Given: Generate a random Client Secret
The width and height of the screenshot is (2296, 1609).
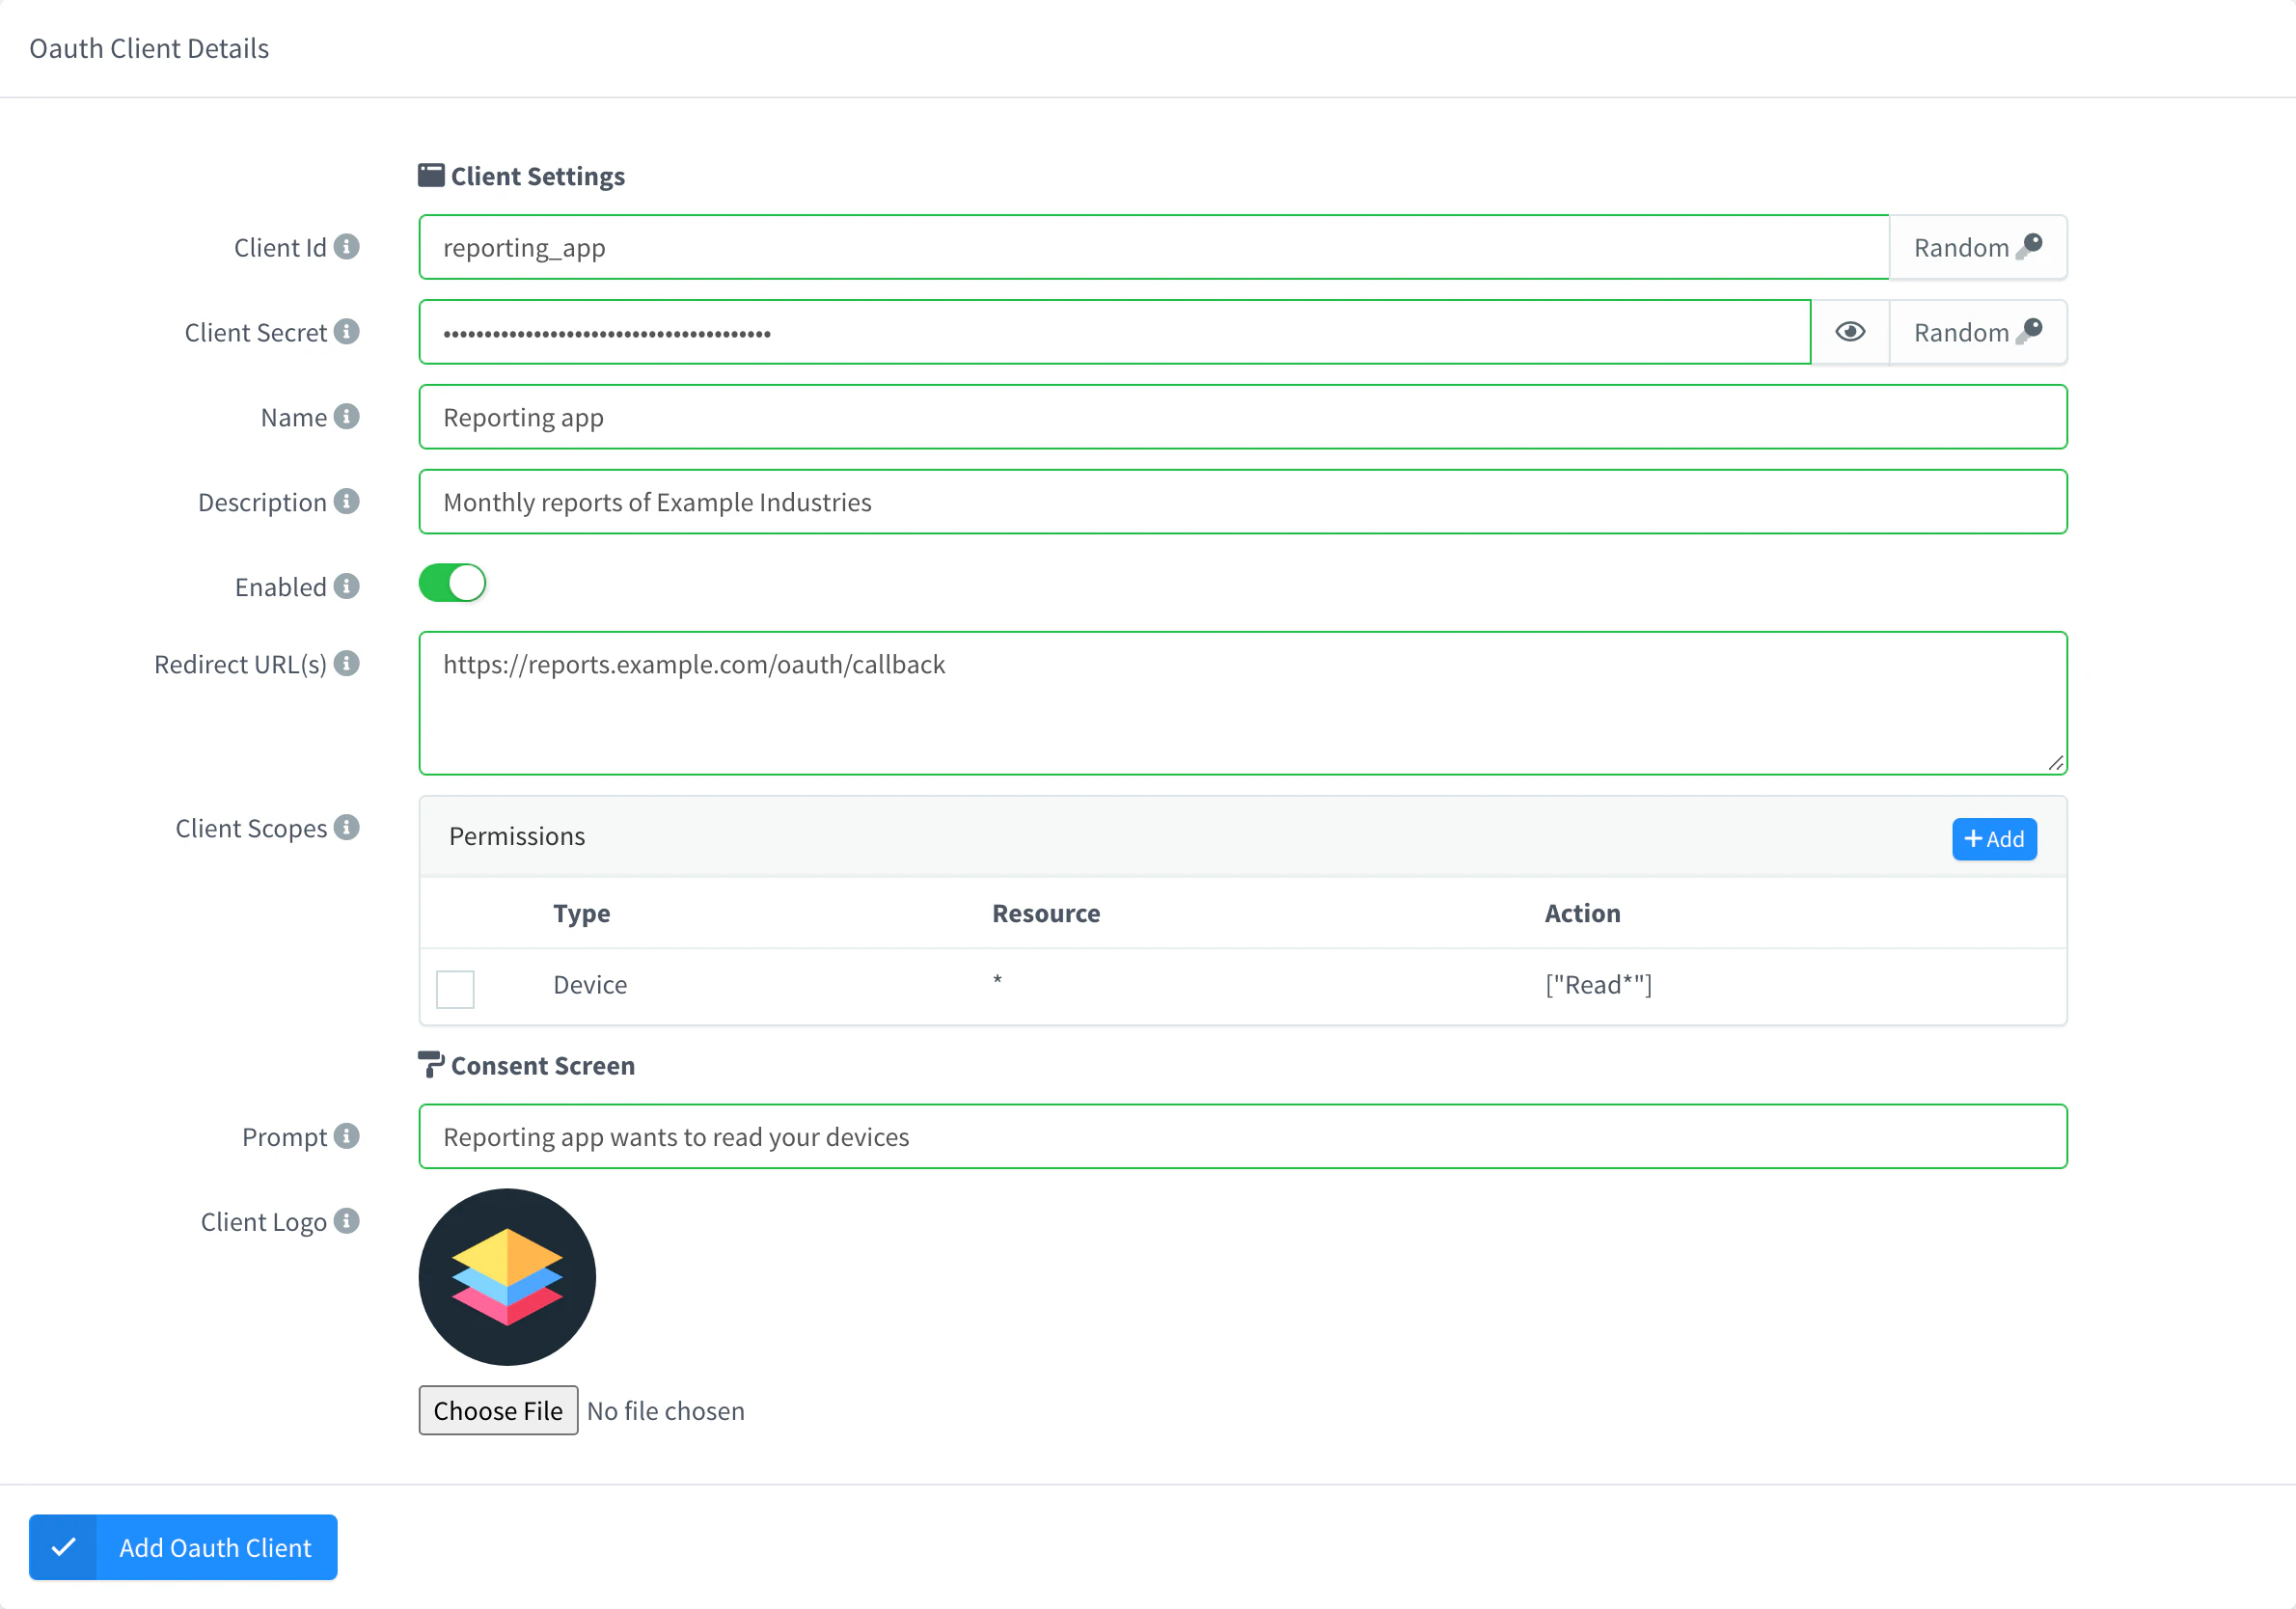Looking at the screenshot, I should point(1977,332).
